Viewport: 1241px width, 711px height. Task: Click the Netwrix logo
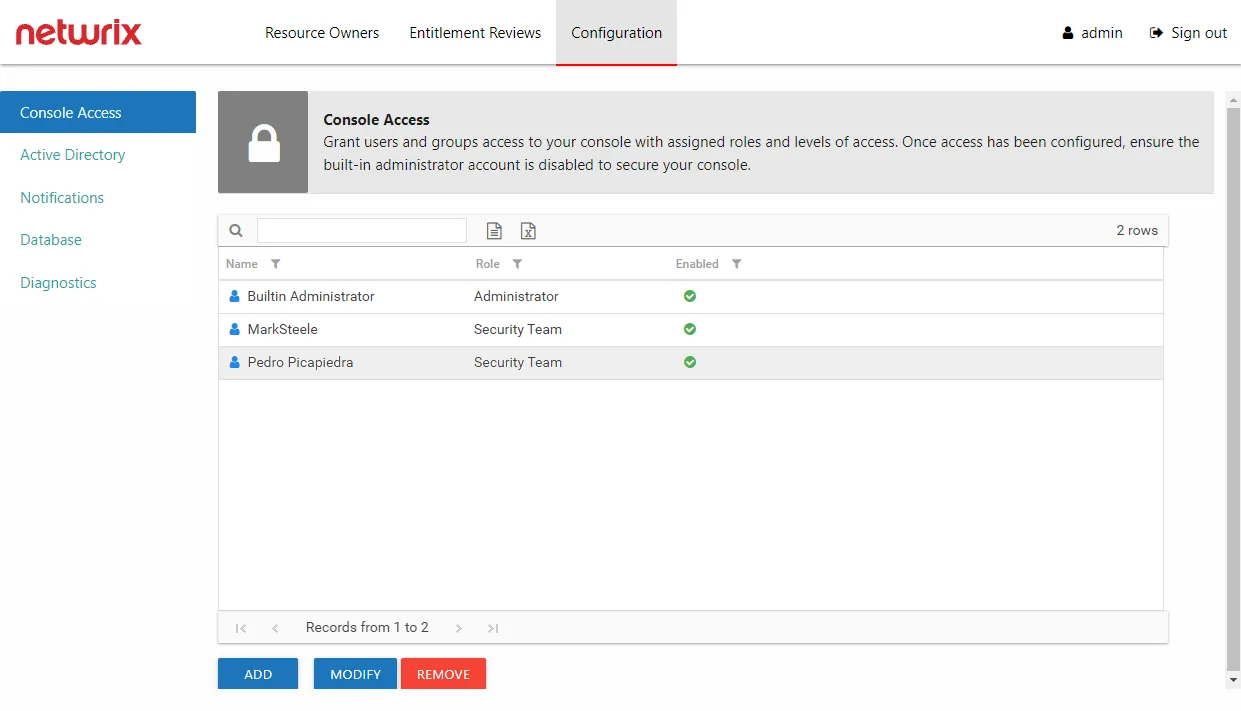[78, 33]
